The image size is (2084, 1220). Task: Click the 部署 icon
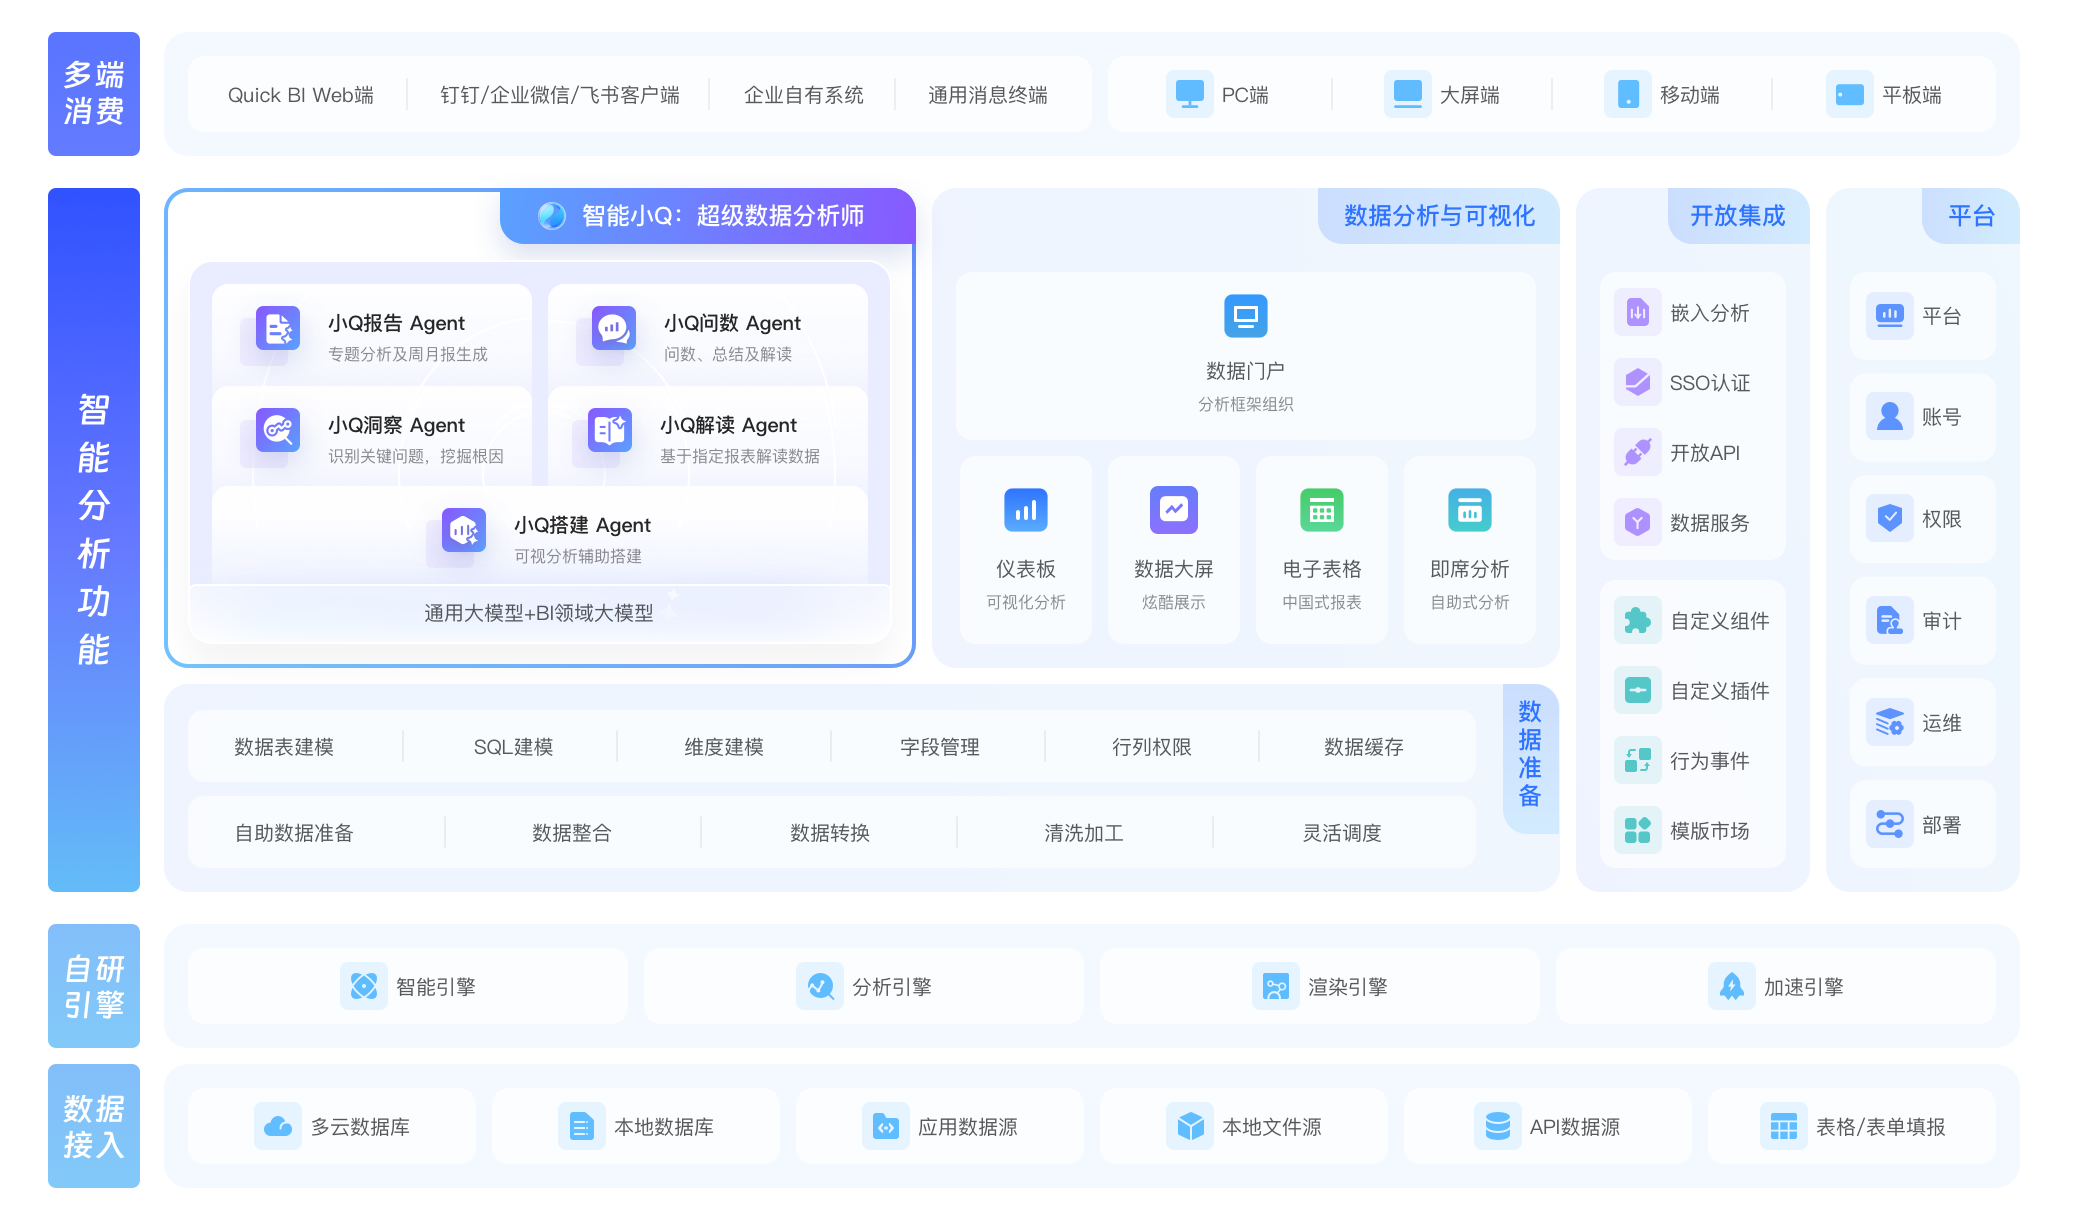pos(1889,824)
